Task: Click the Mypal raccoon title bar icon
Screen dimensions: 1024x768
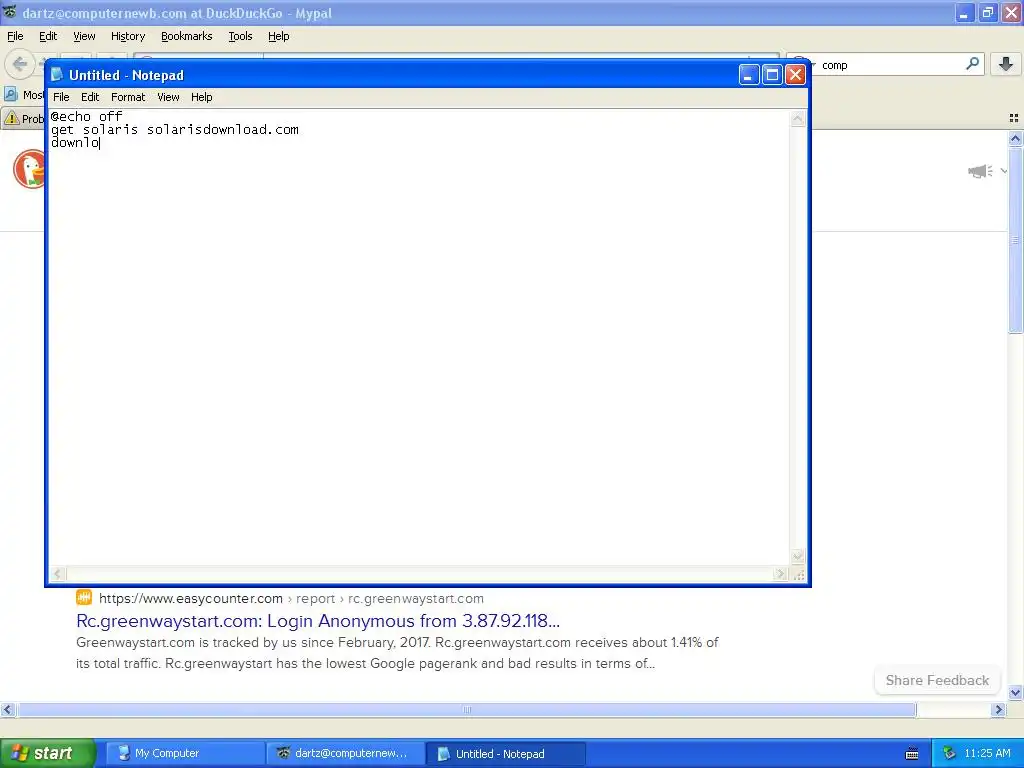Action: click(10, 12)
